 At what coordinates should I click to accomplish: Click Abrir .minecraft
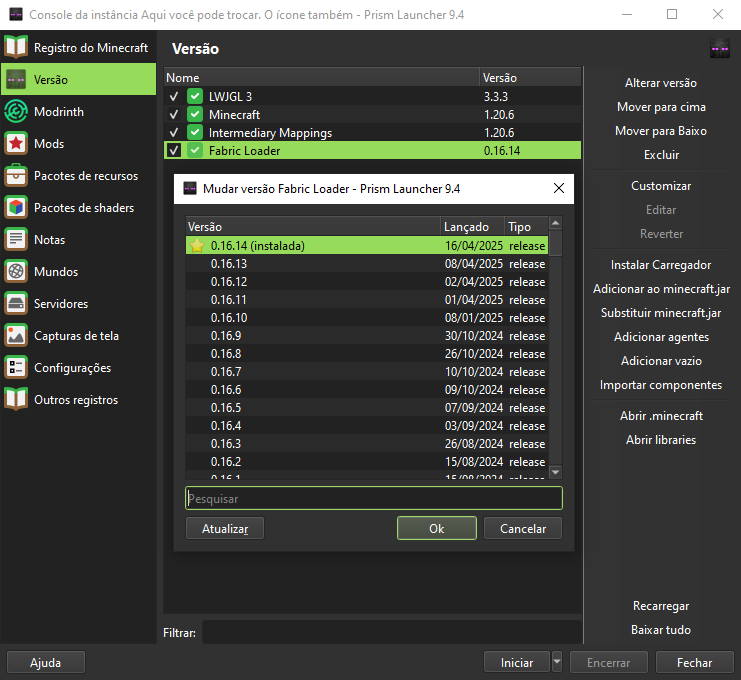(661, 416)
